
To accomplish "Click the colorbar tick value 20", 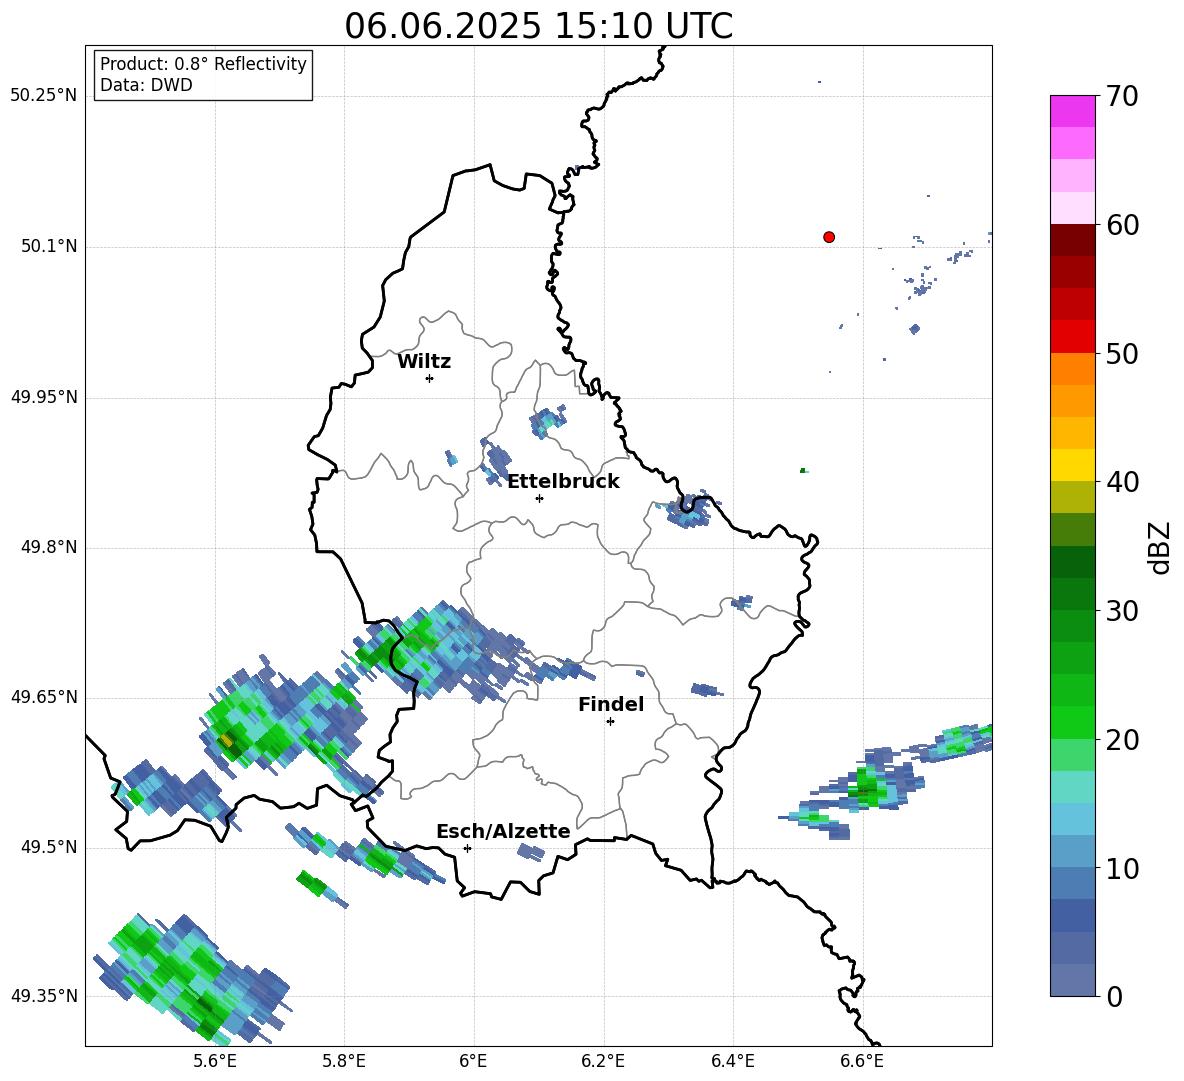I will (1122, 740).
